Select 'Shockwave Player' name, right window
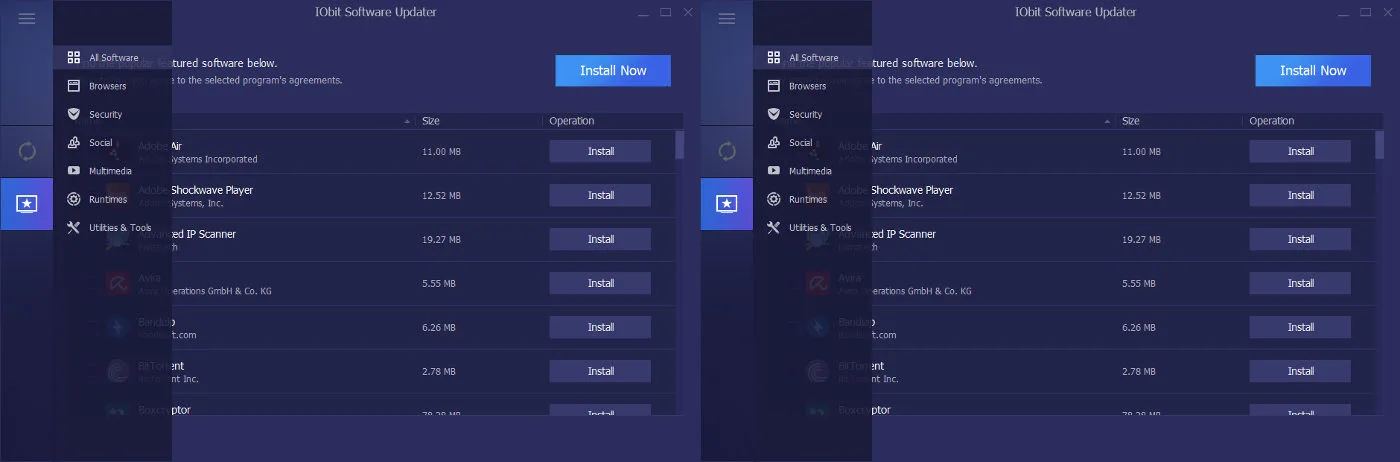 coord(912,190)
